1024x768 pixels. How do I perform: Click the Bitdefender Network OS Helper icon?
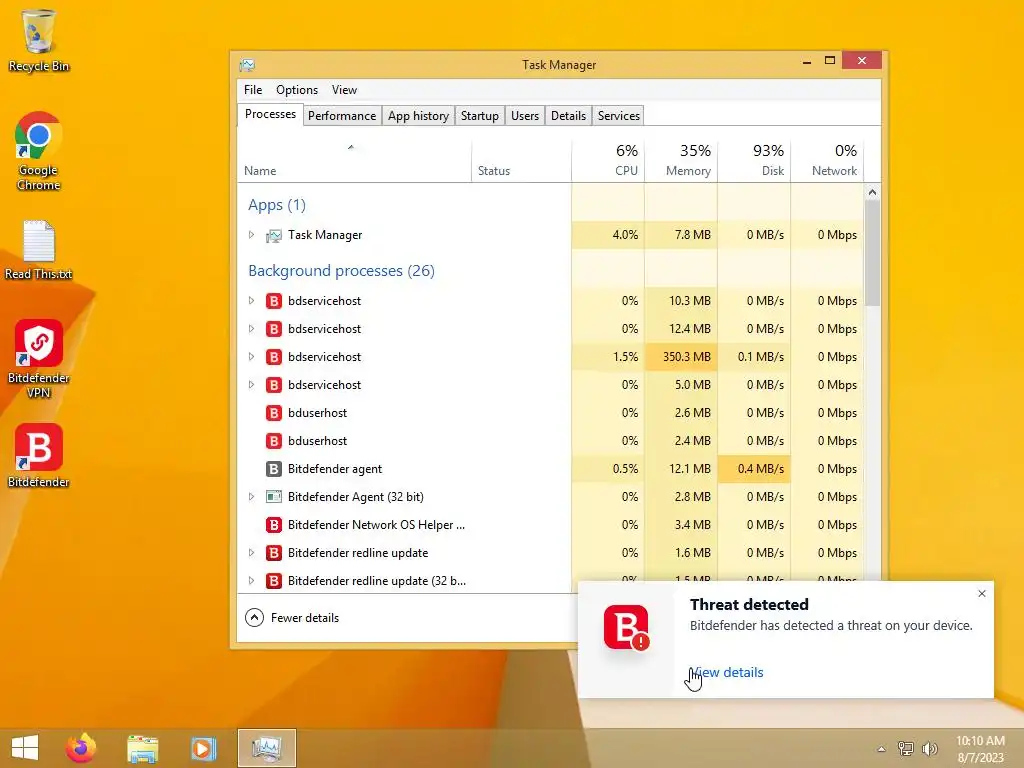pos(274,525)
